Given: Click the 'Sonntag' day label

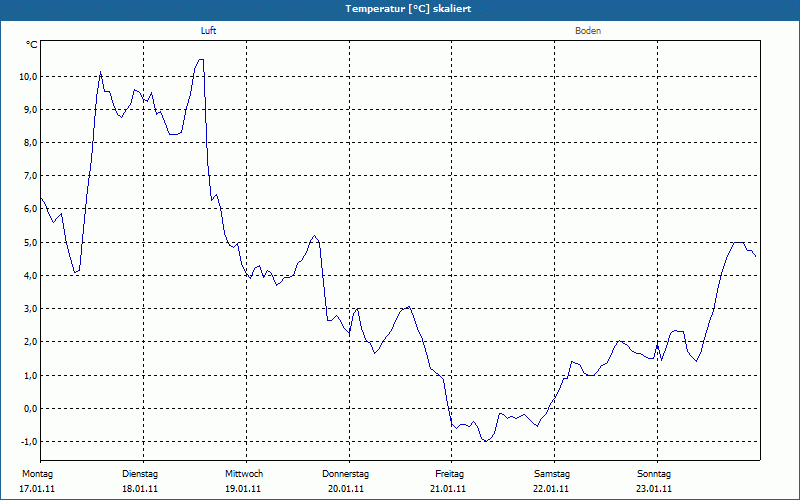Looking at the screenshot, I should click(x=654, y=474).
